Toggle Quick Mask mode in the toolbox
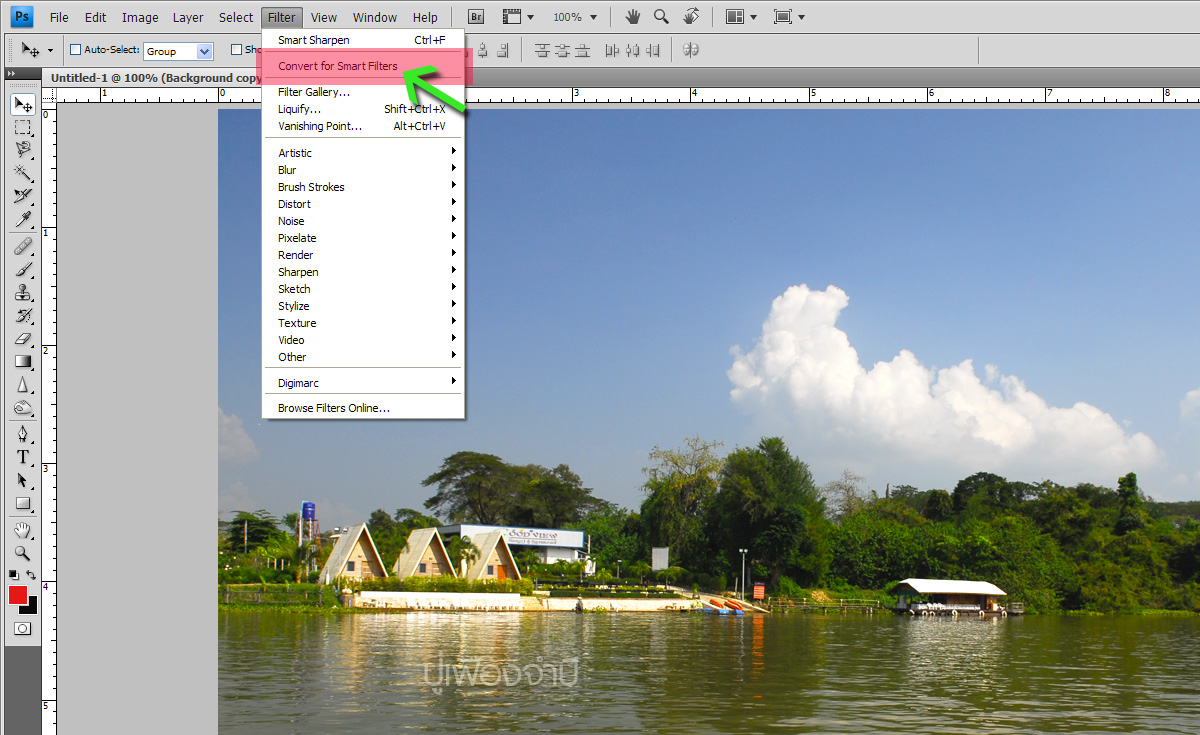This screenshot has height=735, width=1200. click(x=22, y=629)
